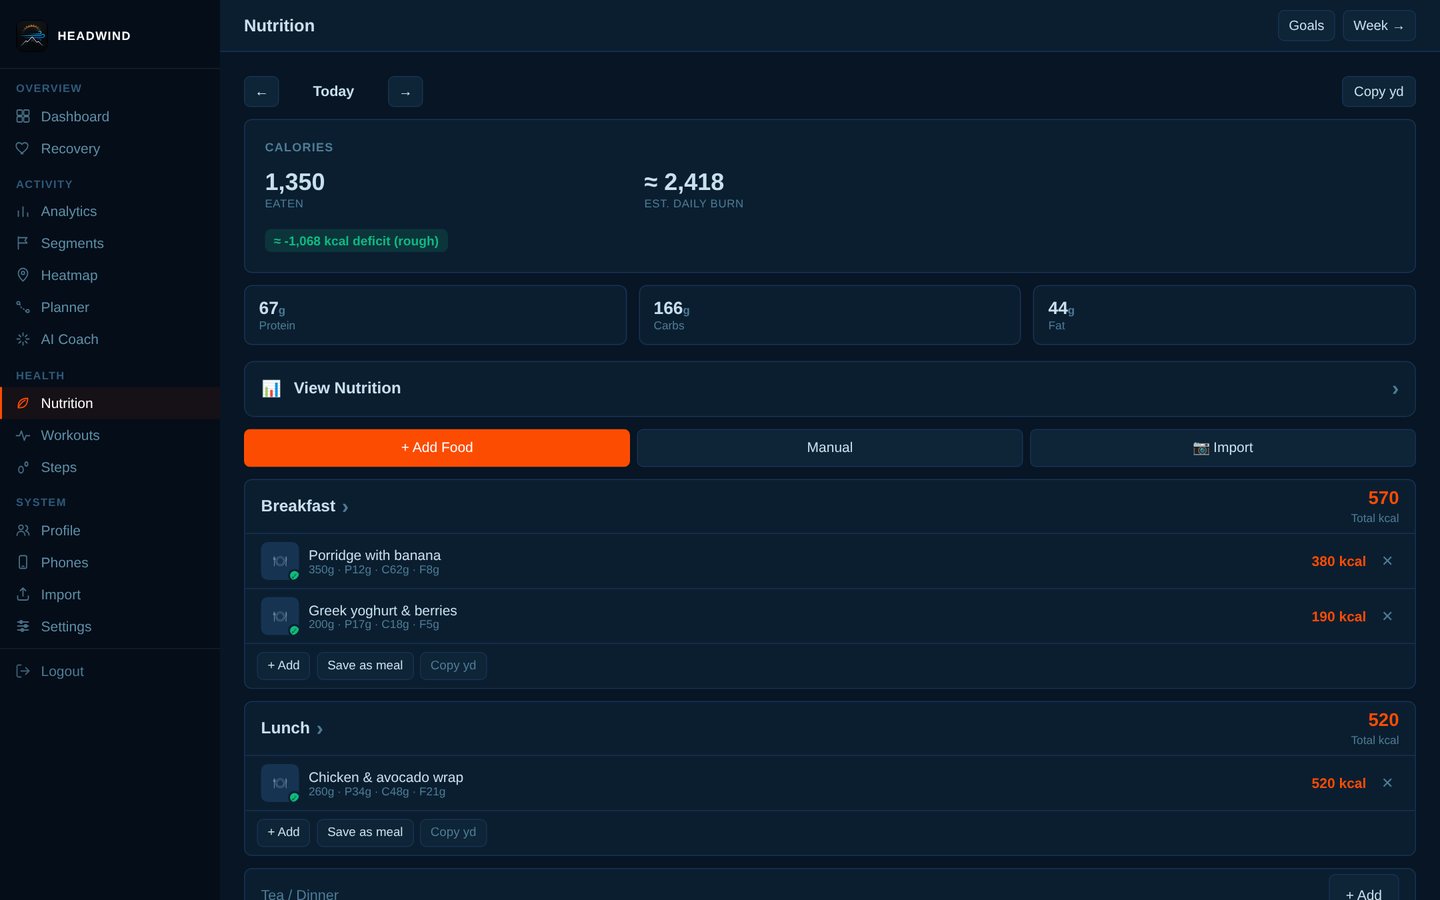1440x900 pixels.
Task: Open Dashboard via its grid icon
Action: 23,117
